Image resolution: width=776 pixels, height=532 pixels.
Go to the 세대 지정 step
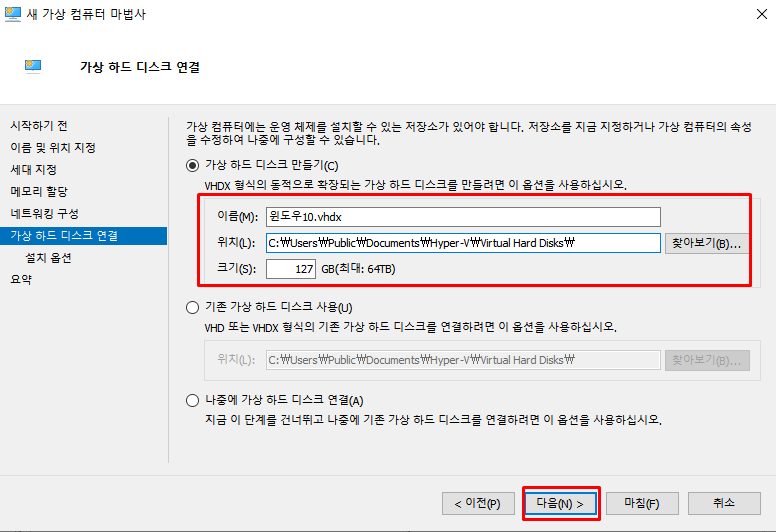34,170
